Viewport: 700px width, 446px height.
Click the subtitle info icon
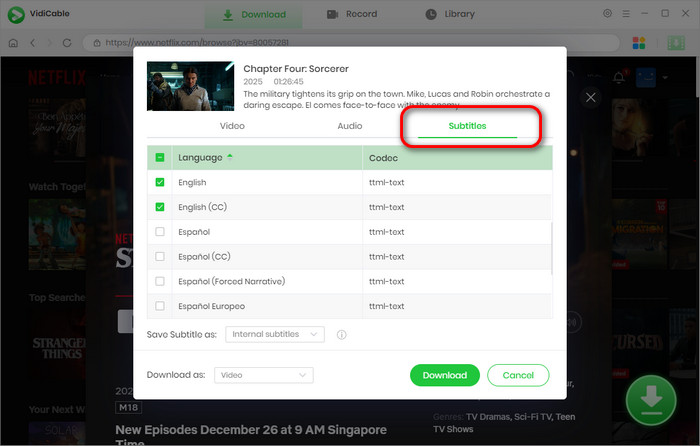click(x=342, y=335)
